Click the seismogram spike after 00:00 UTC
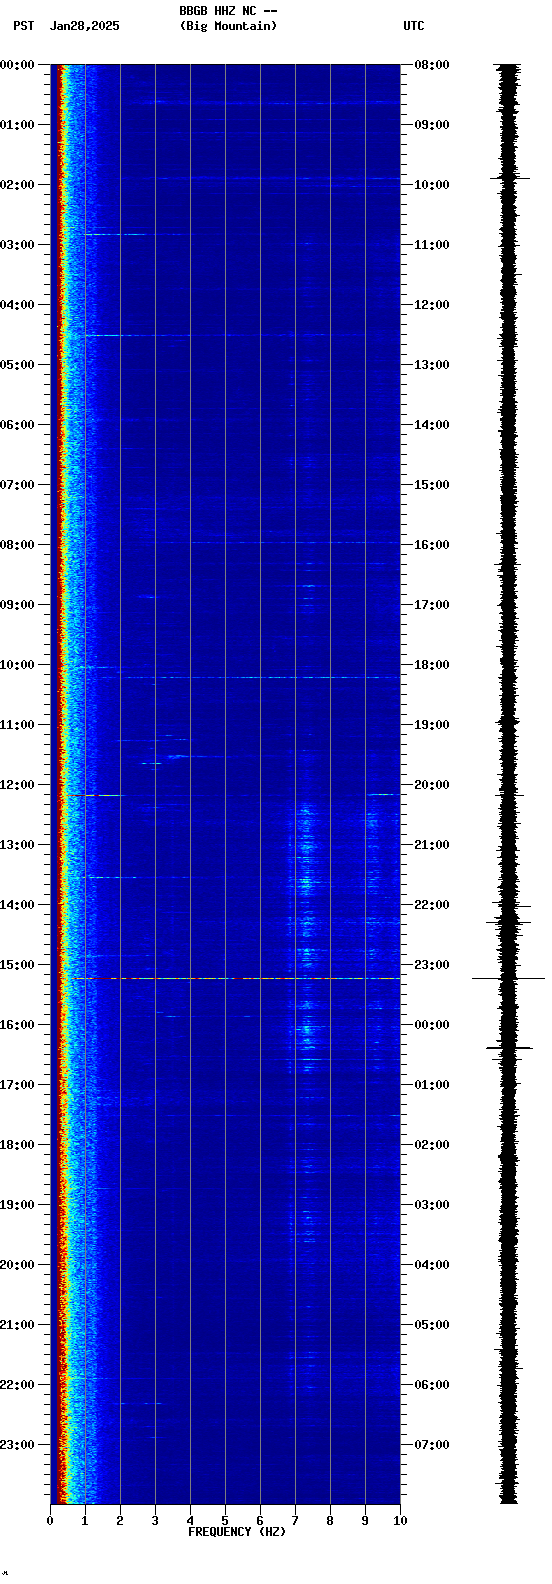The width and height of the screenshot is (552, 1584). click(x=509, y=1048)
